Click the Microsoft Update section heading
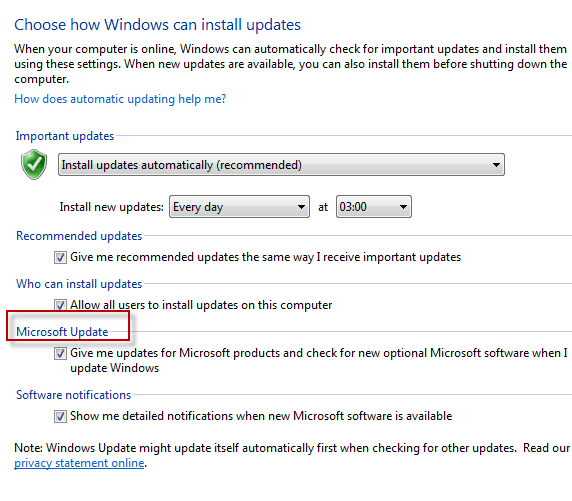The width and height of the screenshot is (572, 501). (x=62, y=332)
